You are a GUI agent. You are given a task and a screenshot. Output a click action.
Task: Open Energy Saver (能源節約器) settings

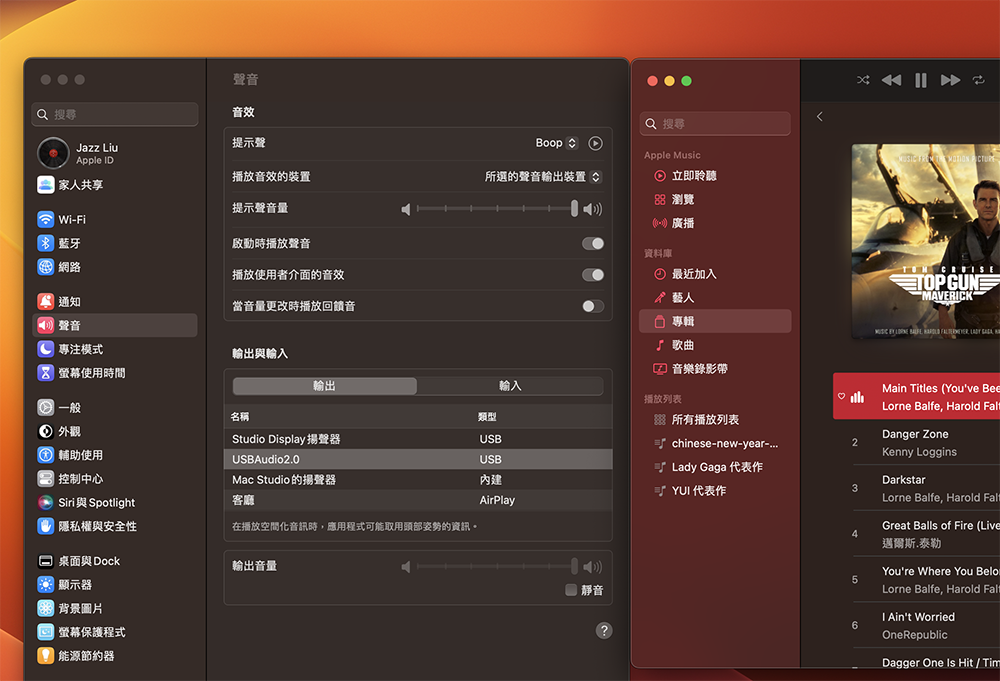[115, 655]
